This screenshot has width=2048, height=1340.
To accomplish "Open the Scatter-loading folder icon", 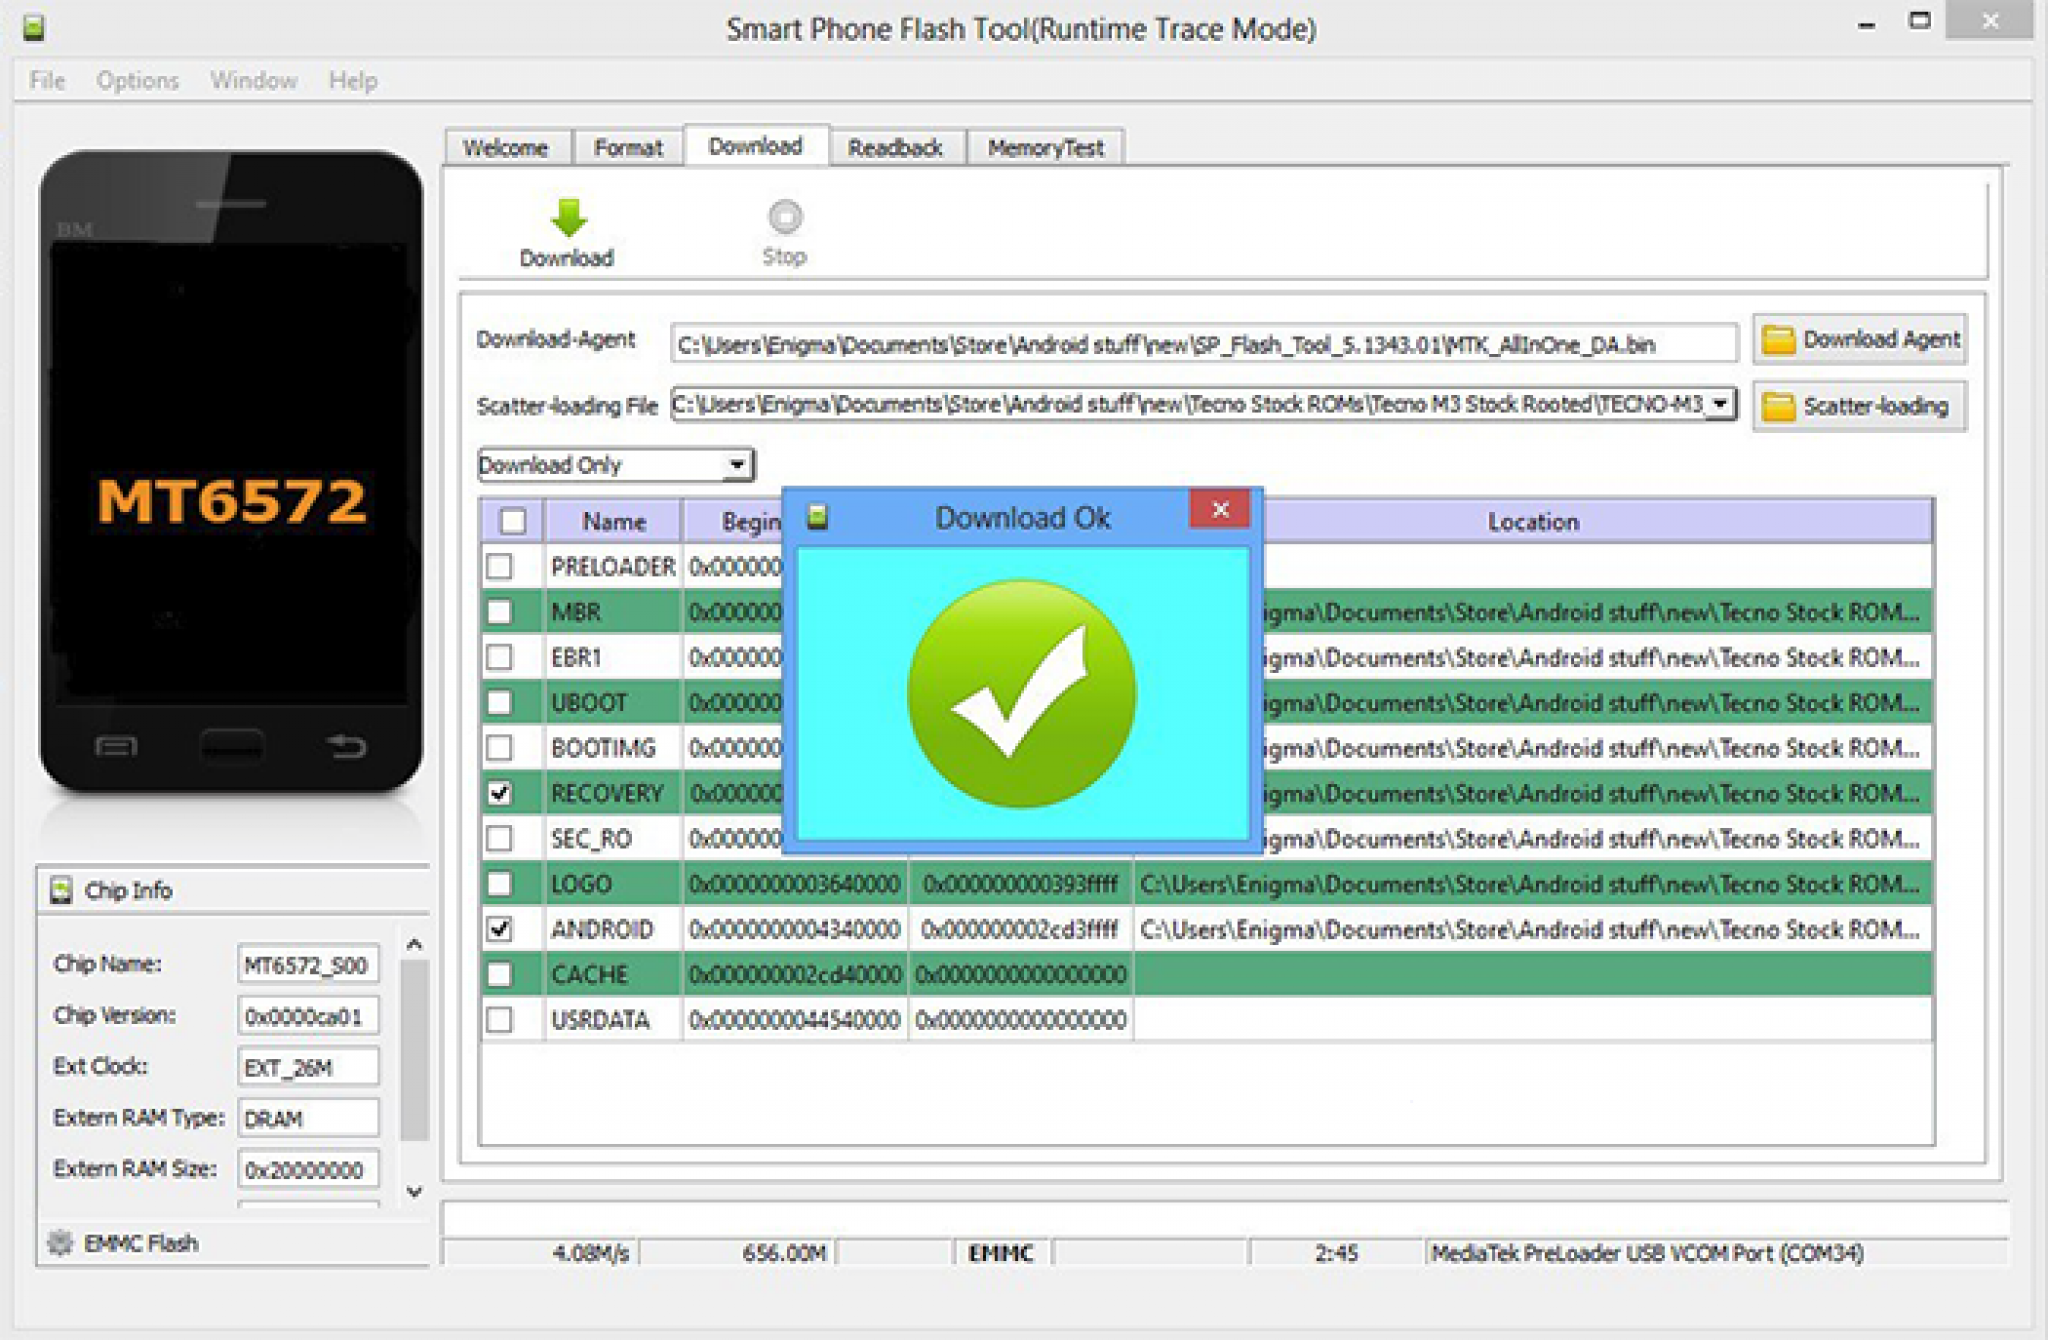I will pyautogui.click(x=1780, y=406).
